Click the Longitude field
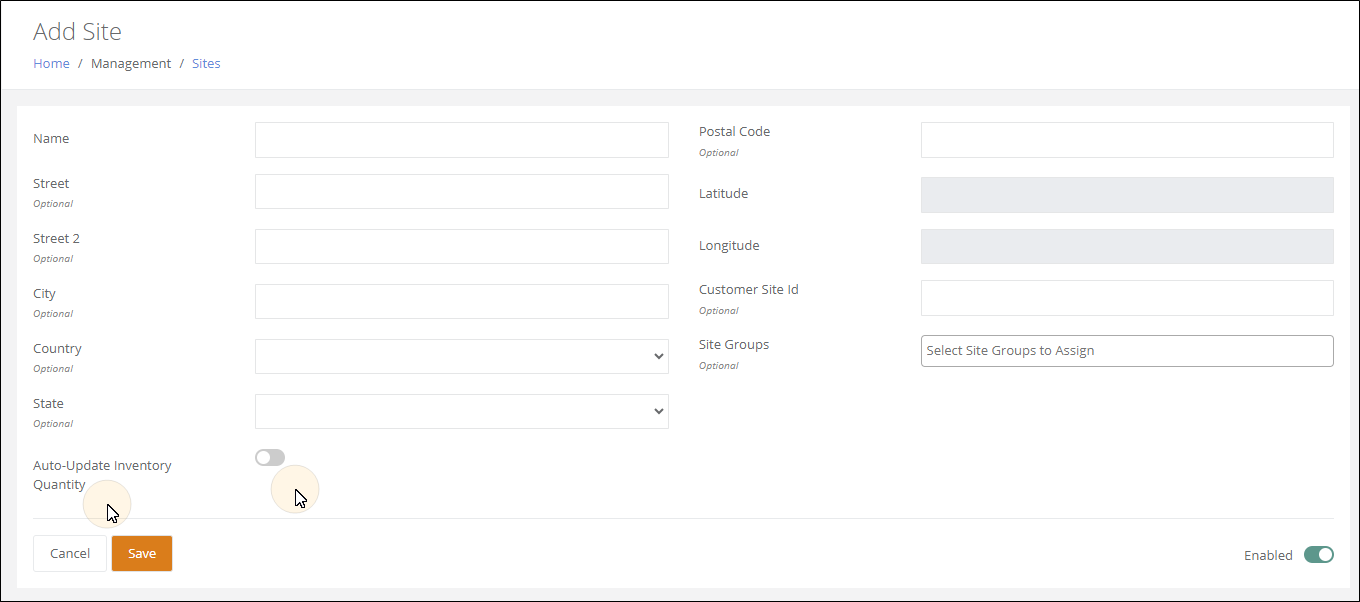This screenshot has width=1360, height=602. (x=1127, y=246)
